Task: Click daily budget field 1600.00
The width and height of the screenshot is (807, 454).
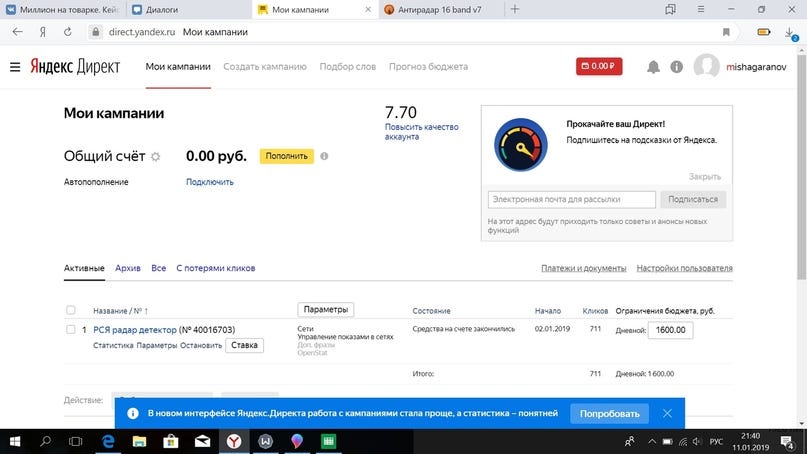Action: (670, 330)
